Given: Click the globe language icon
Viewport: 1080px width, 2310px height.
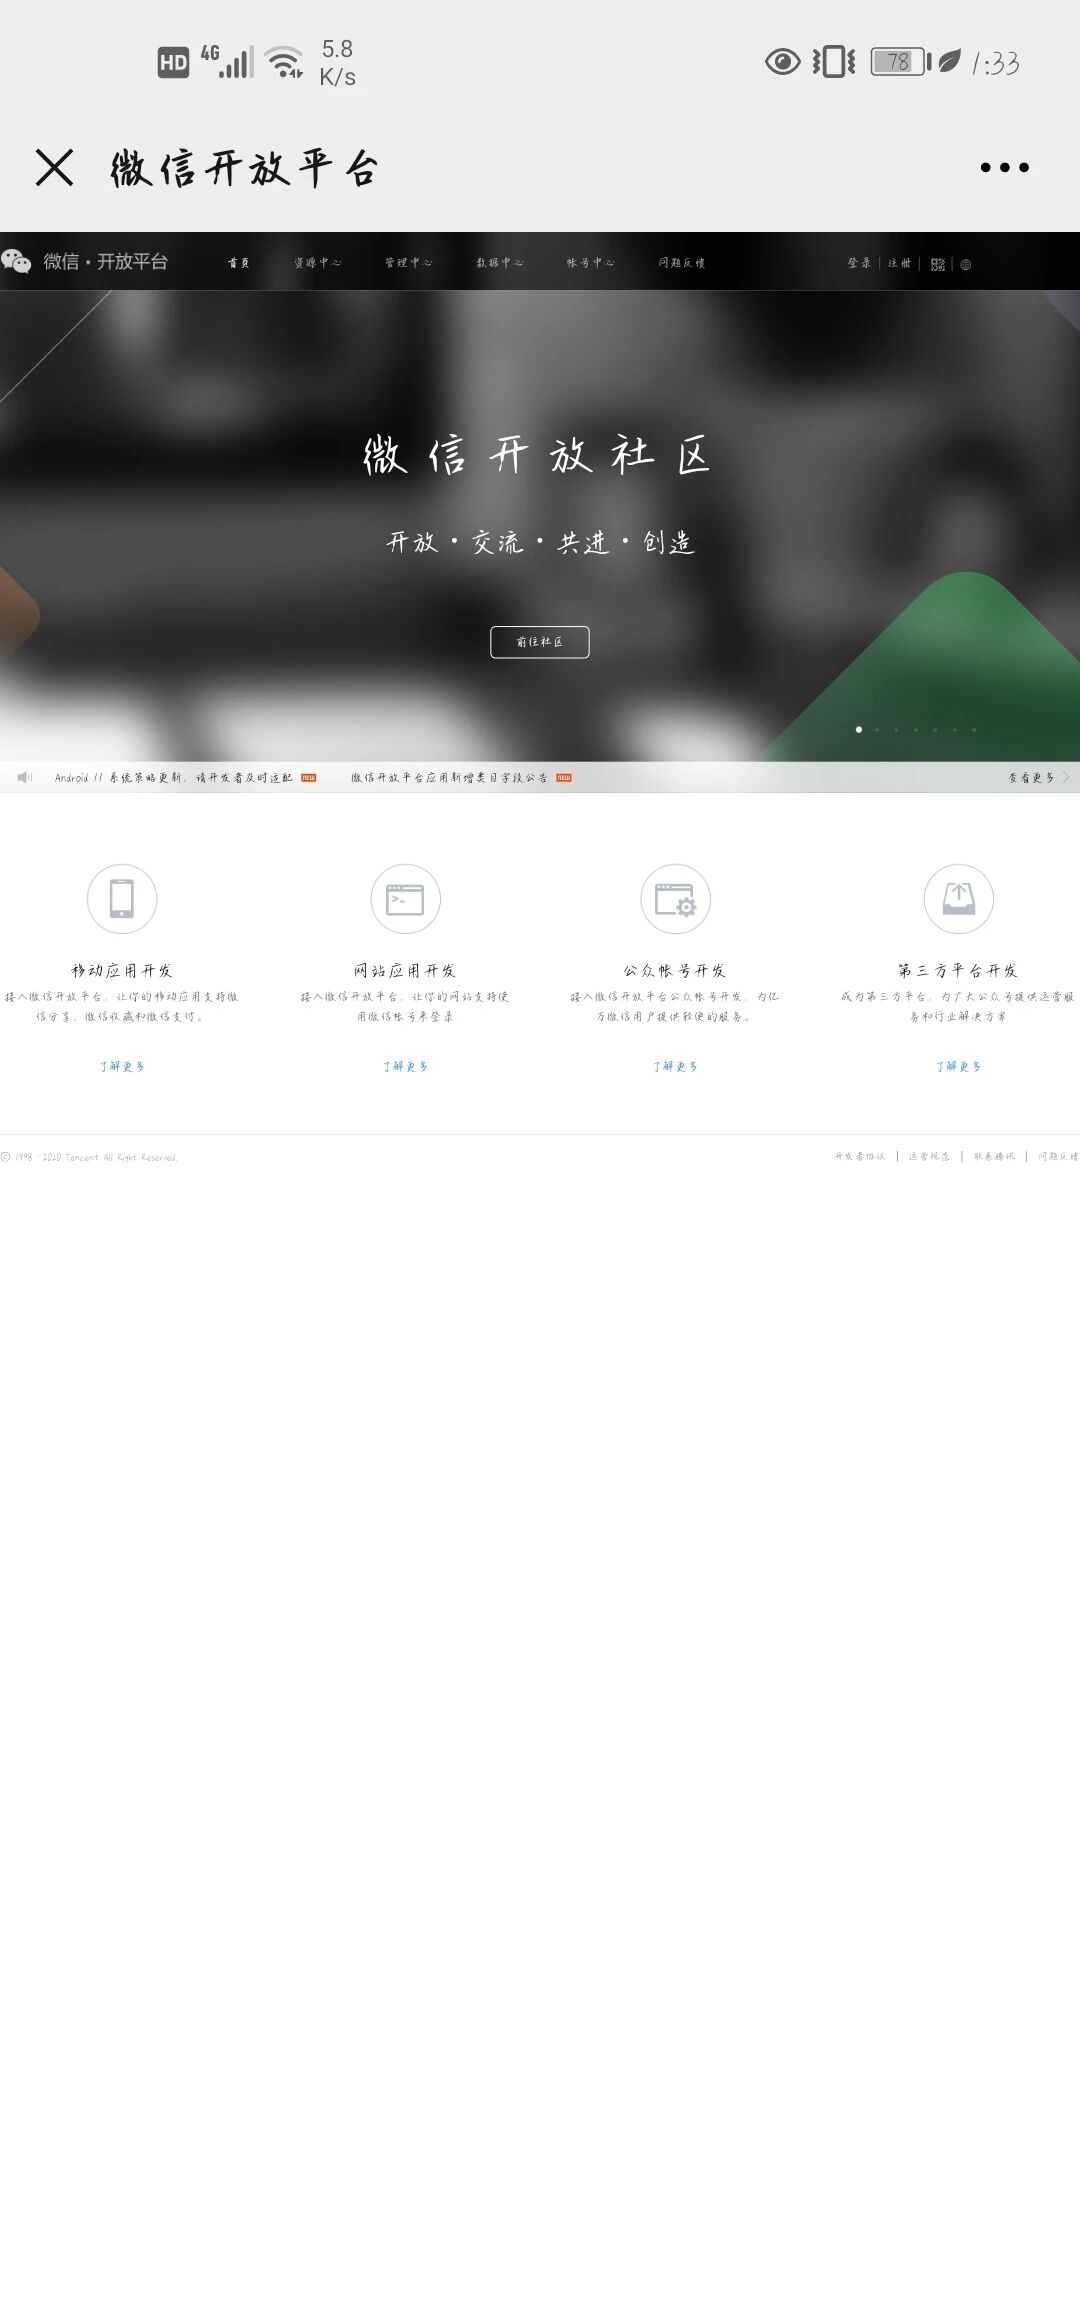Looking at the screenshot, I should click(x=965, y=265).
